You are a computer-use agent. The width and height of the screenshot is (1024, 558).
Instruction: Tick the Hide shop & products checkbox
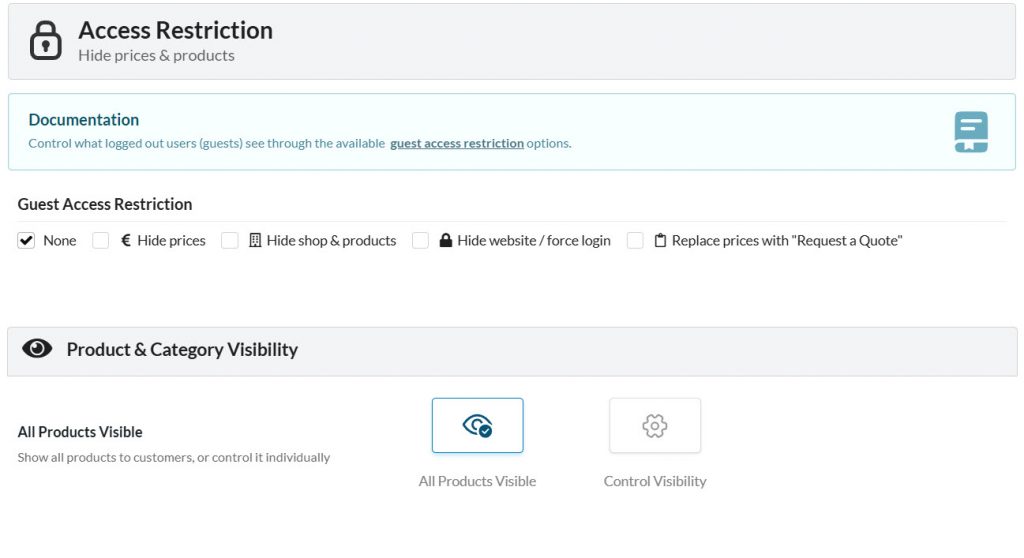point(230,241)
